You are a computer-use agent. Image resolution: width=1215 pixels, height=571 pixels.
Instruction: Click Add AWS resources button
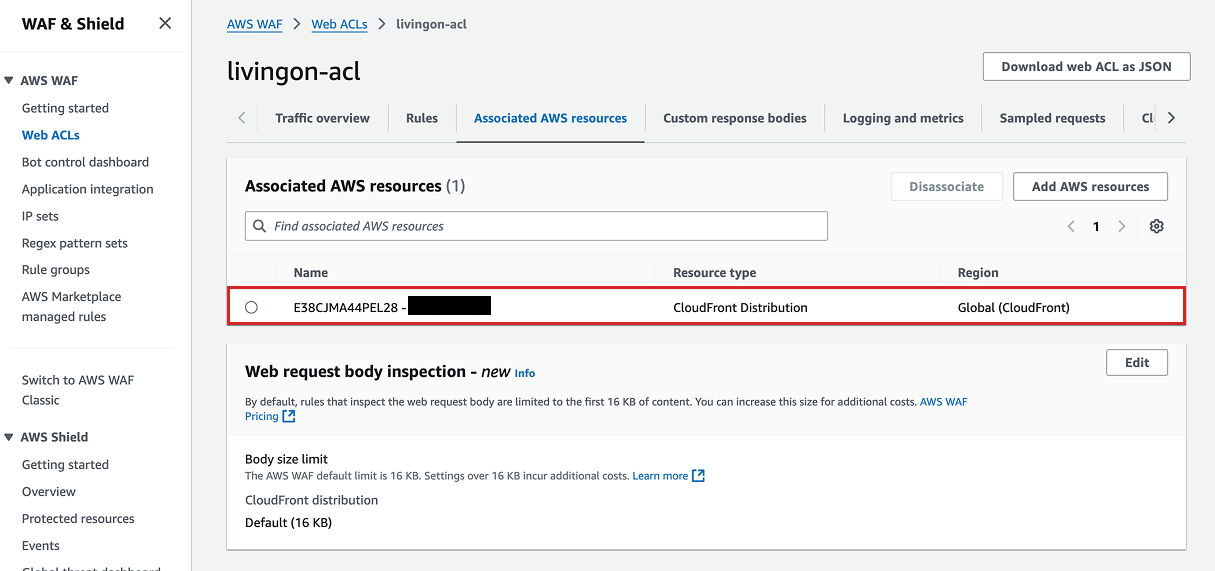pyautogui.click(x=1090, y=186)
